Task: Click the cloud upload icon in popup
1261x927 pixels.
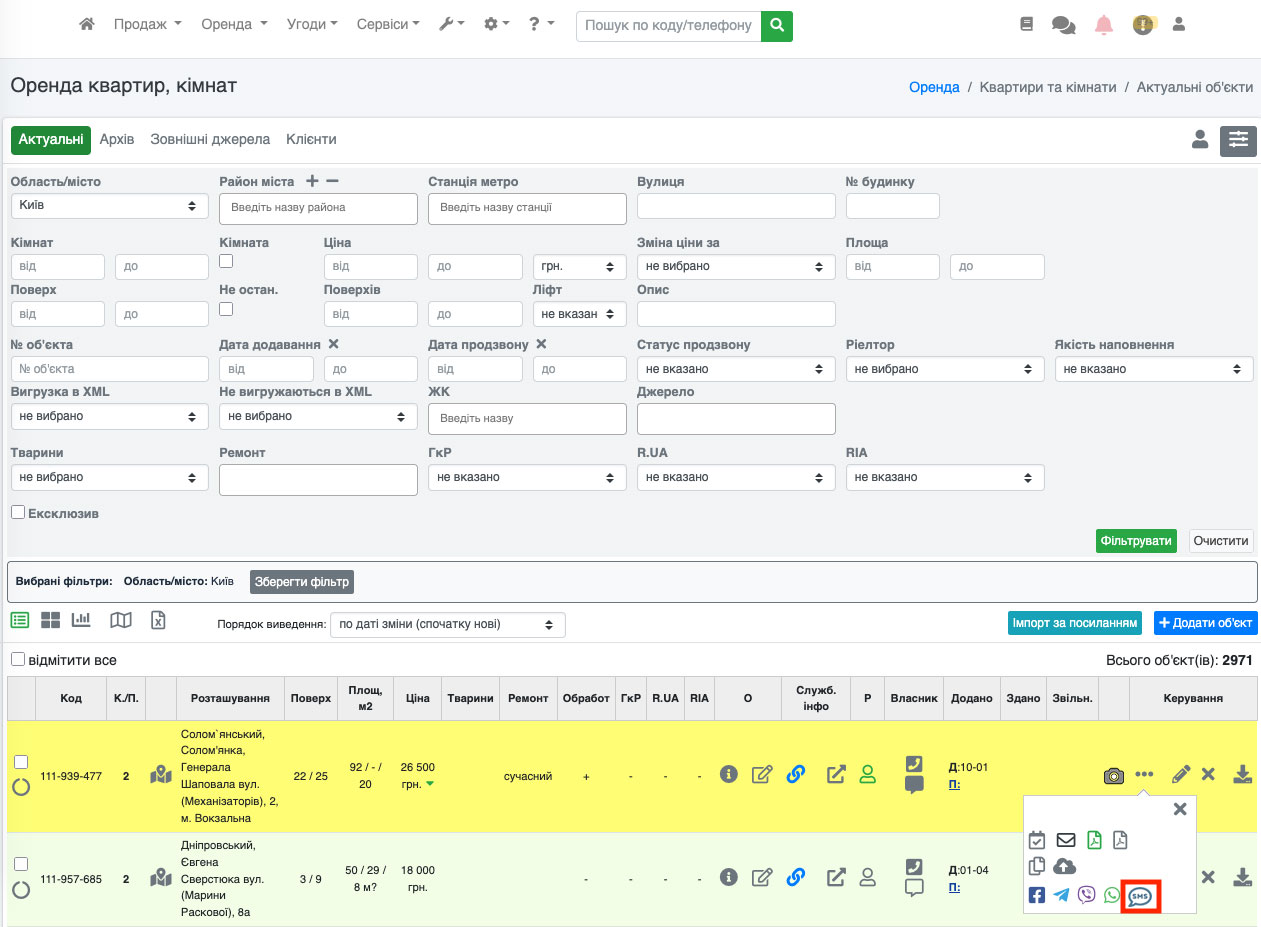Action: (x=1065, y=866)
